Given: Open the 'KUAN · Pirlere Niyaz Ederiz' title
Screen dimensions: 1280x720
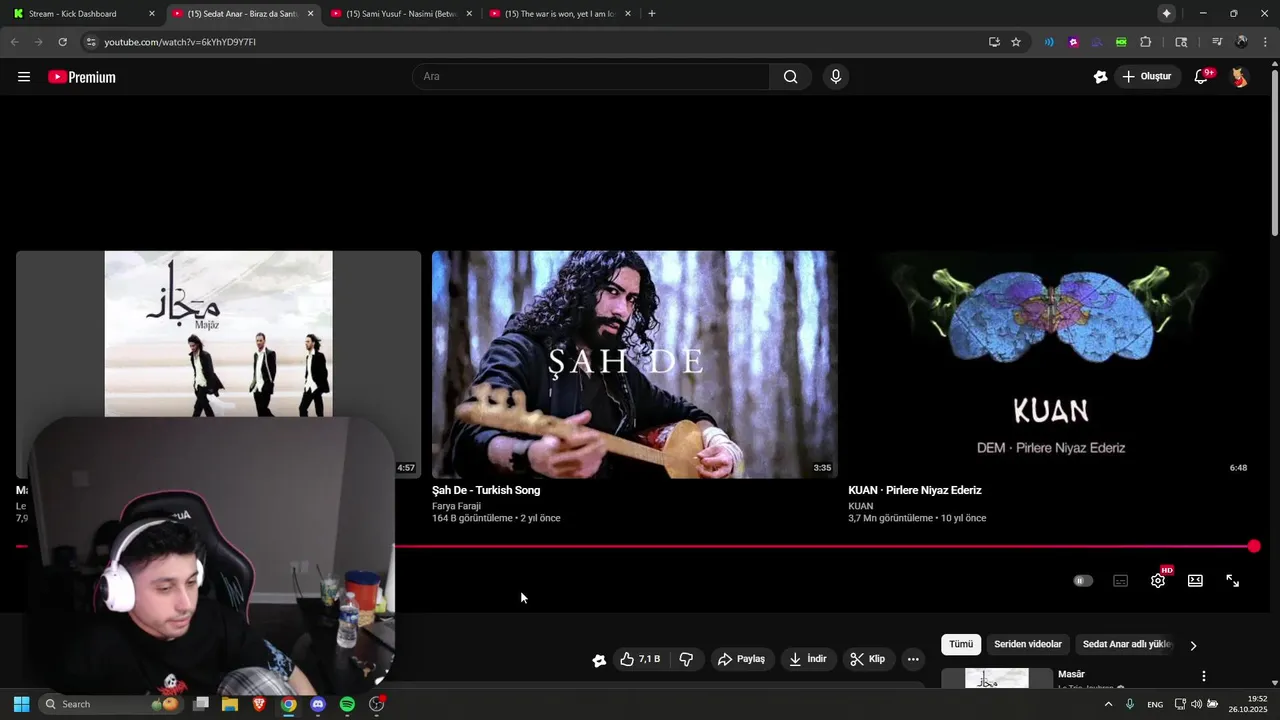Looking at the screenshot, I should click(915, 490).
